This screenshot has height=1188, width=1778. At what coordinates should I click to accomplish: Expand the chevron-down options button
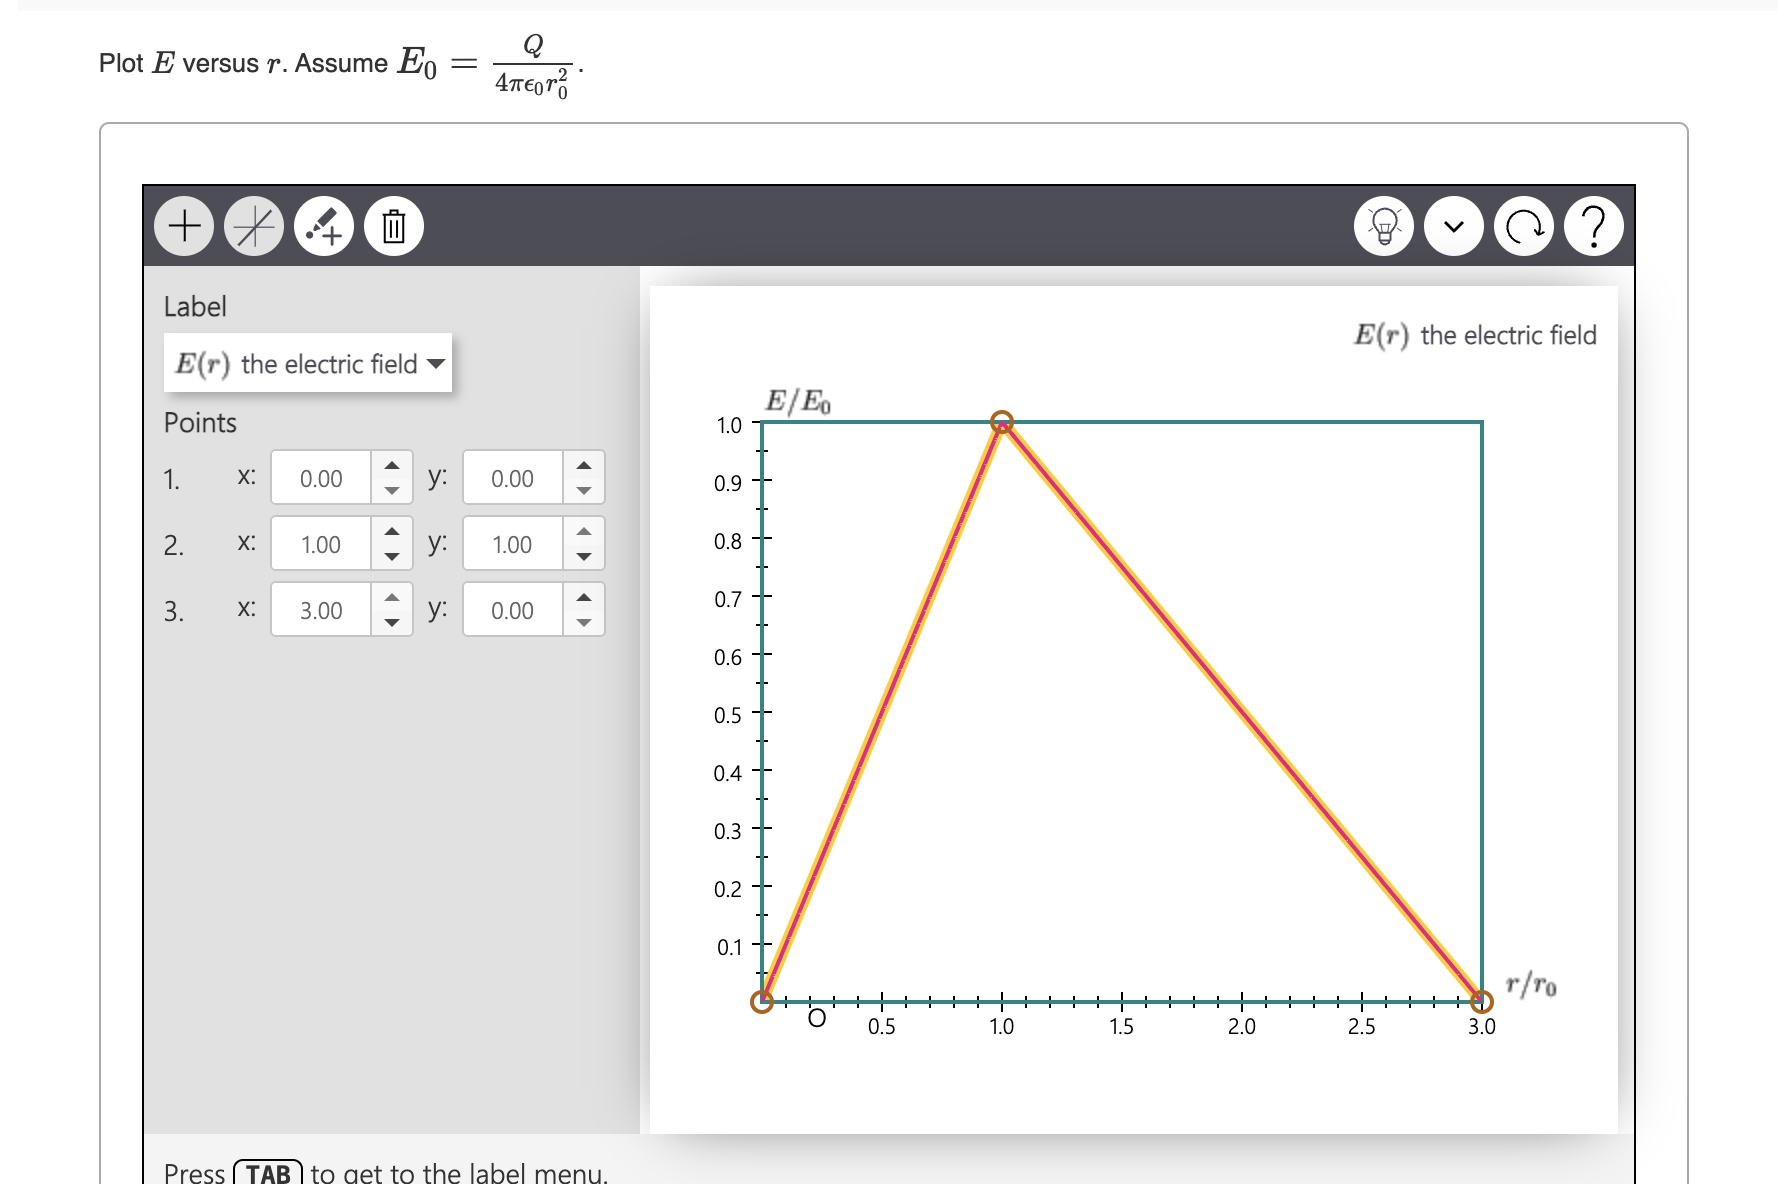tap(1454, 227)
